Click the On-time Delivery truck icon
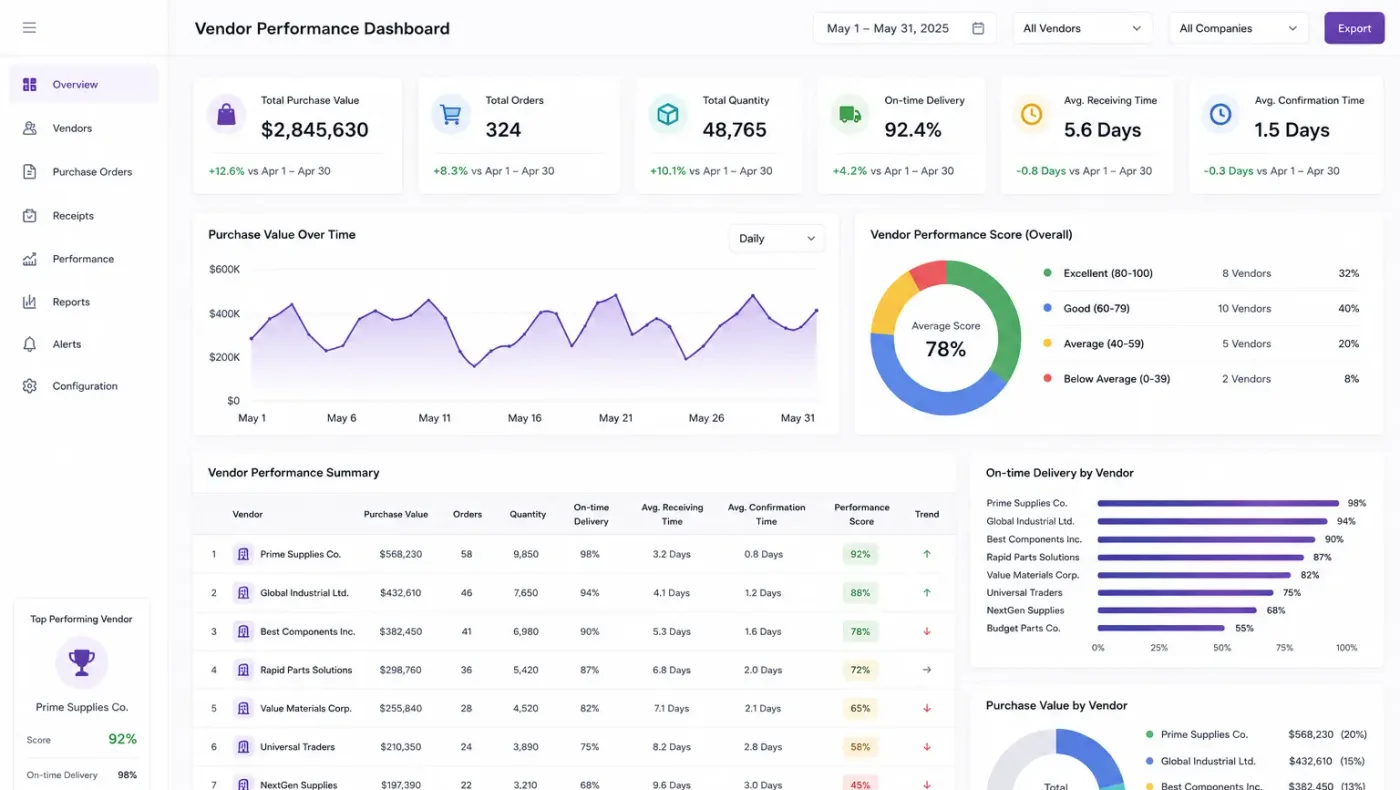Screen dimensions: 1400x790 (850, 115)
